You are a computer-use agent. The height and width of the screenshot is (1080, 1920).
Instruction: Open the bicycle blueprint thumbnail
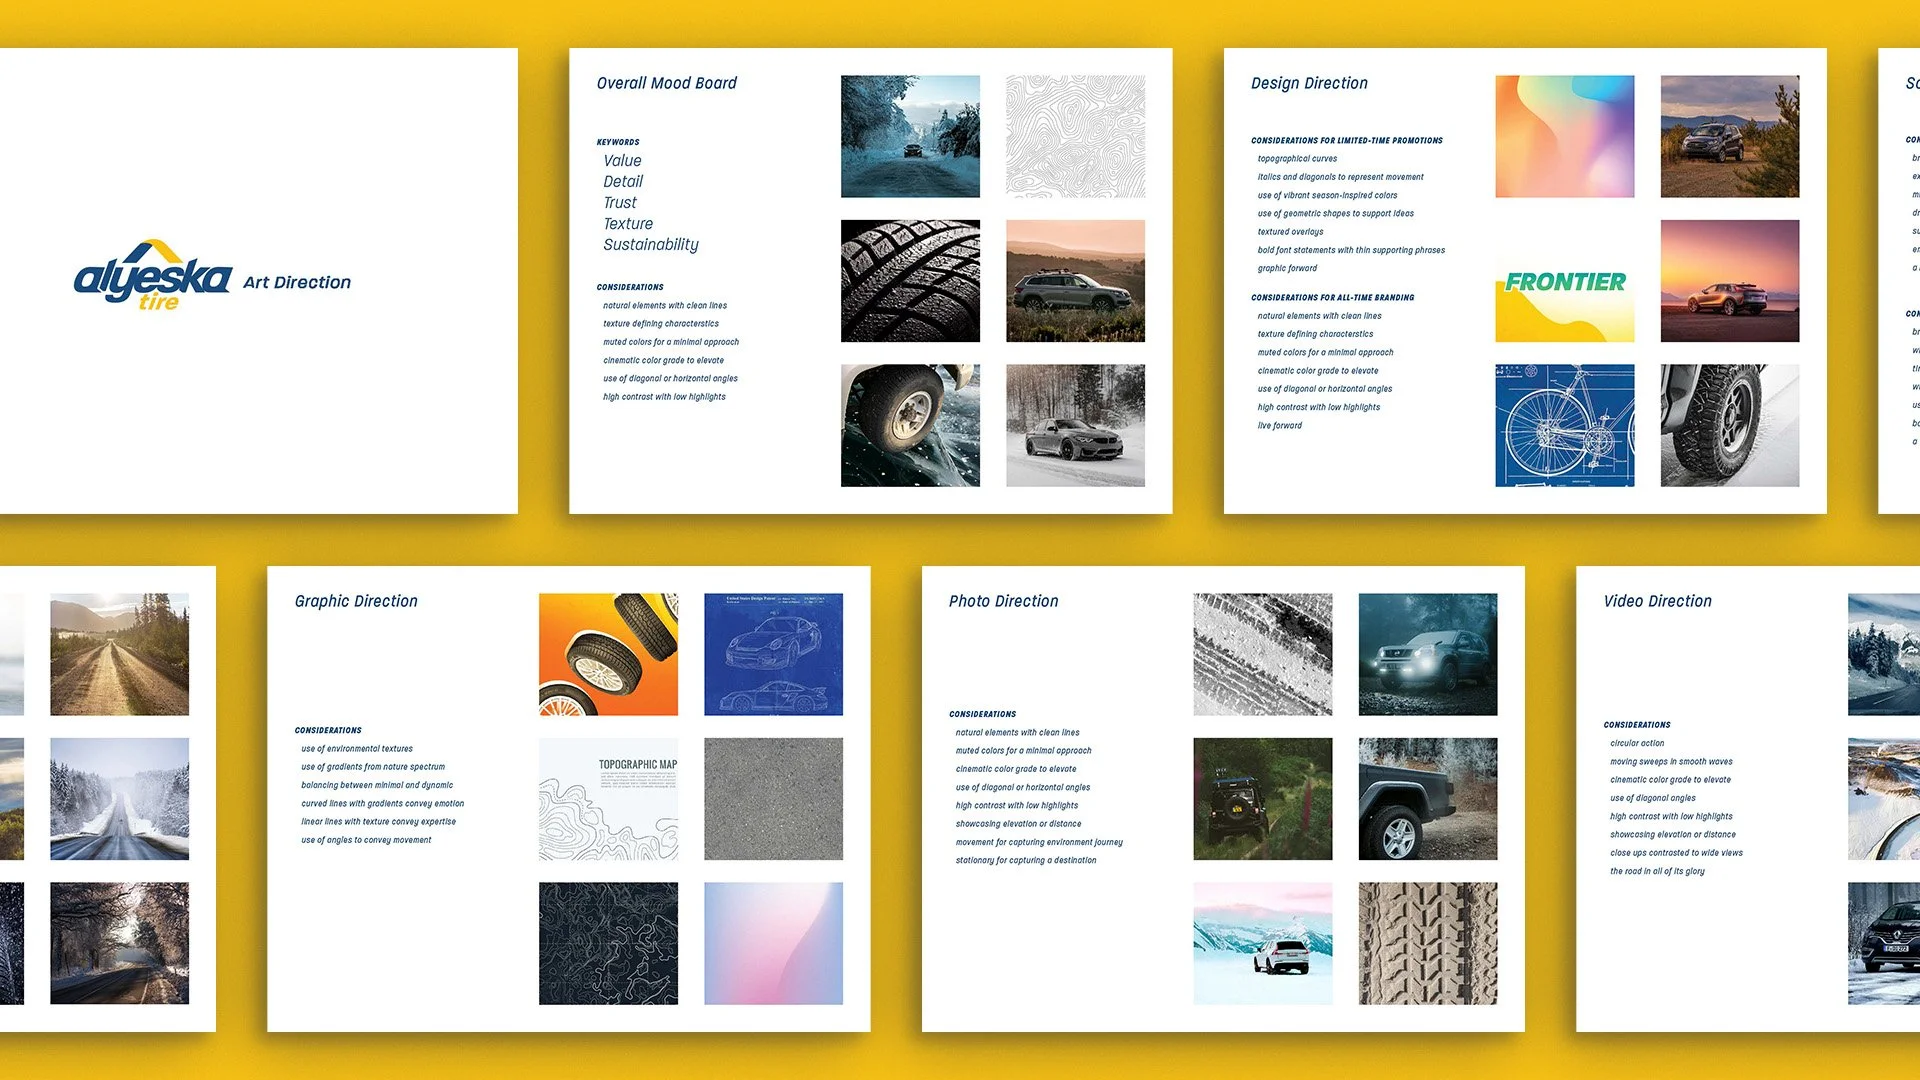pos(1565,425)
